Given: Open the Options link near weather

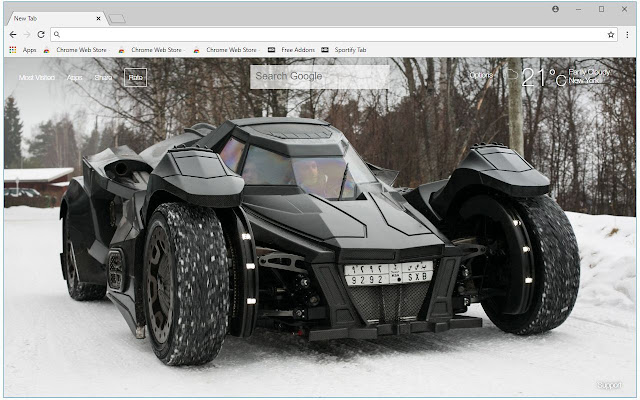Looking at the screenshot, I should click(481, 75).
